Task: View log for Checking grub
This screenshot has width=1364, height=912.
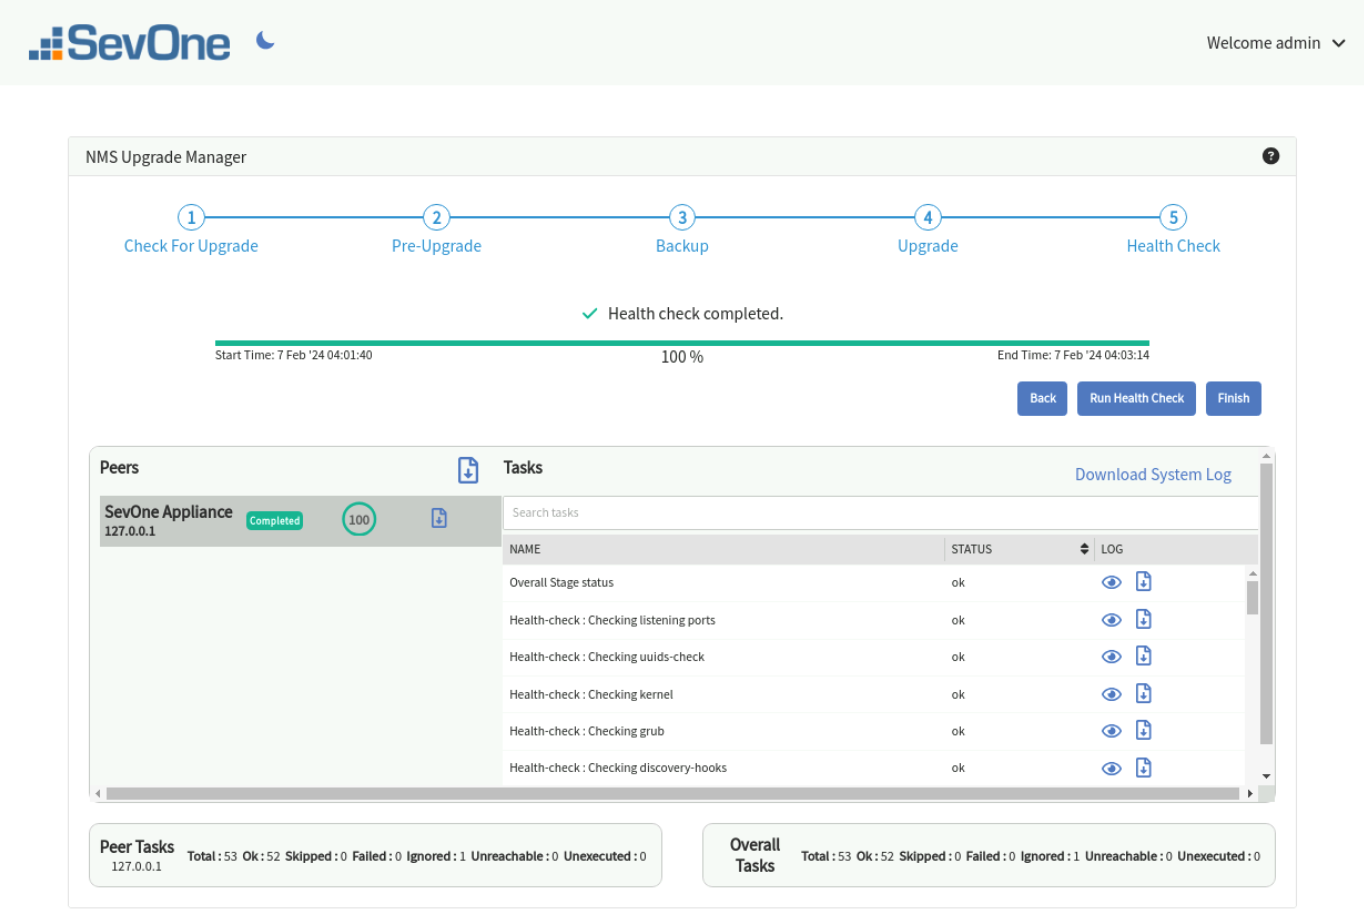Action: point(1111,731)
